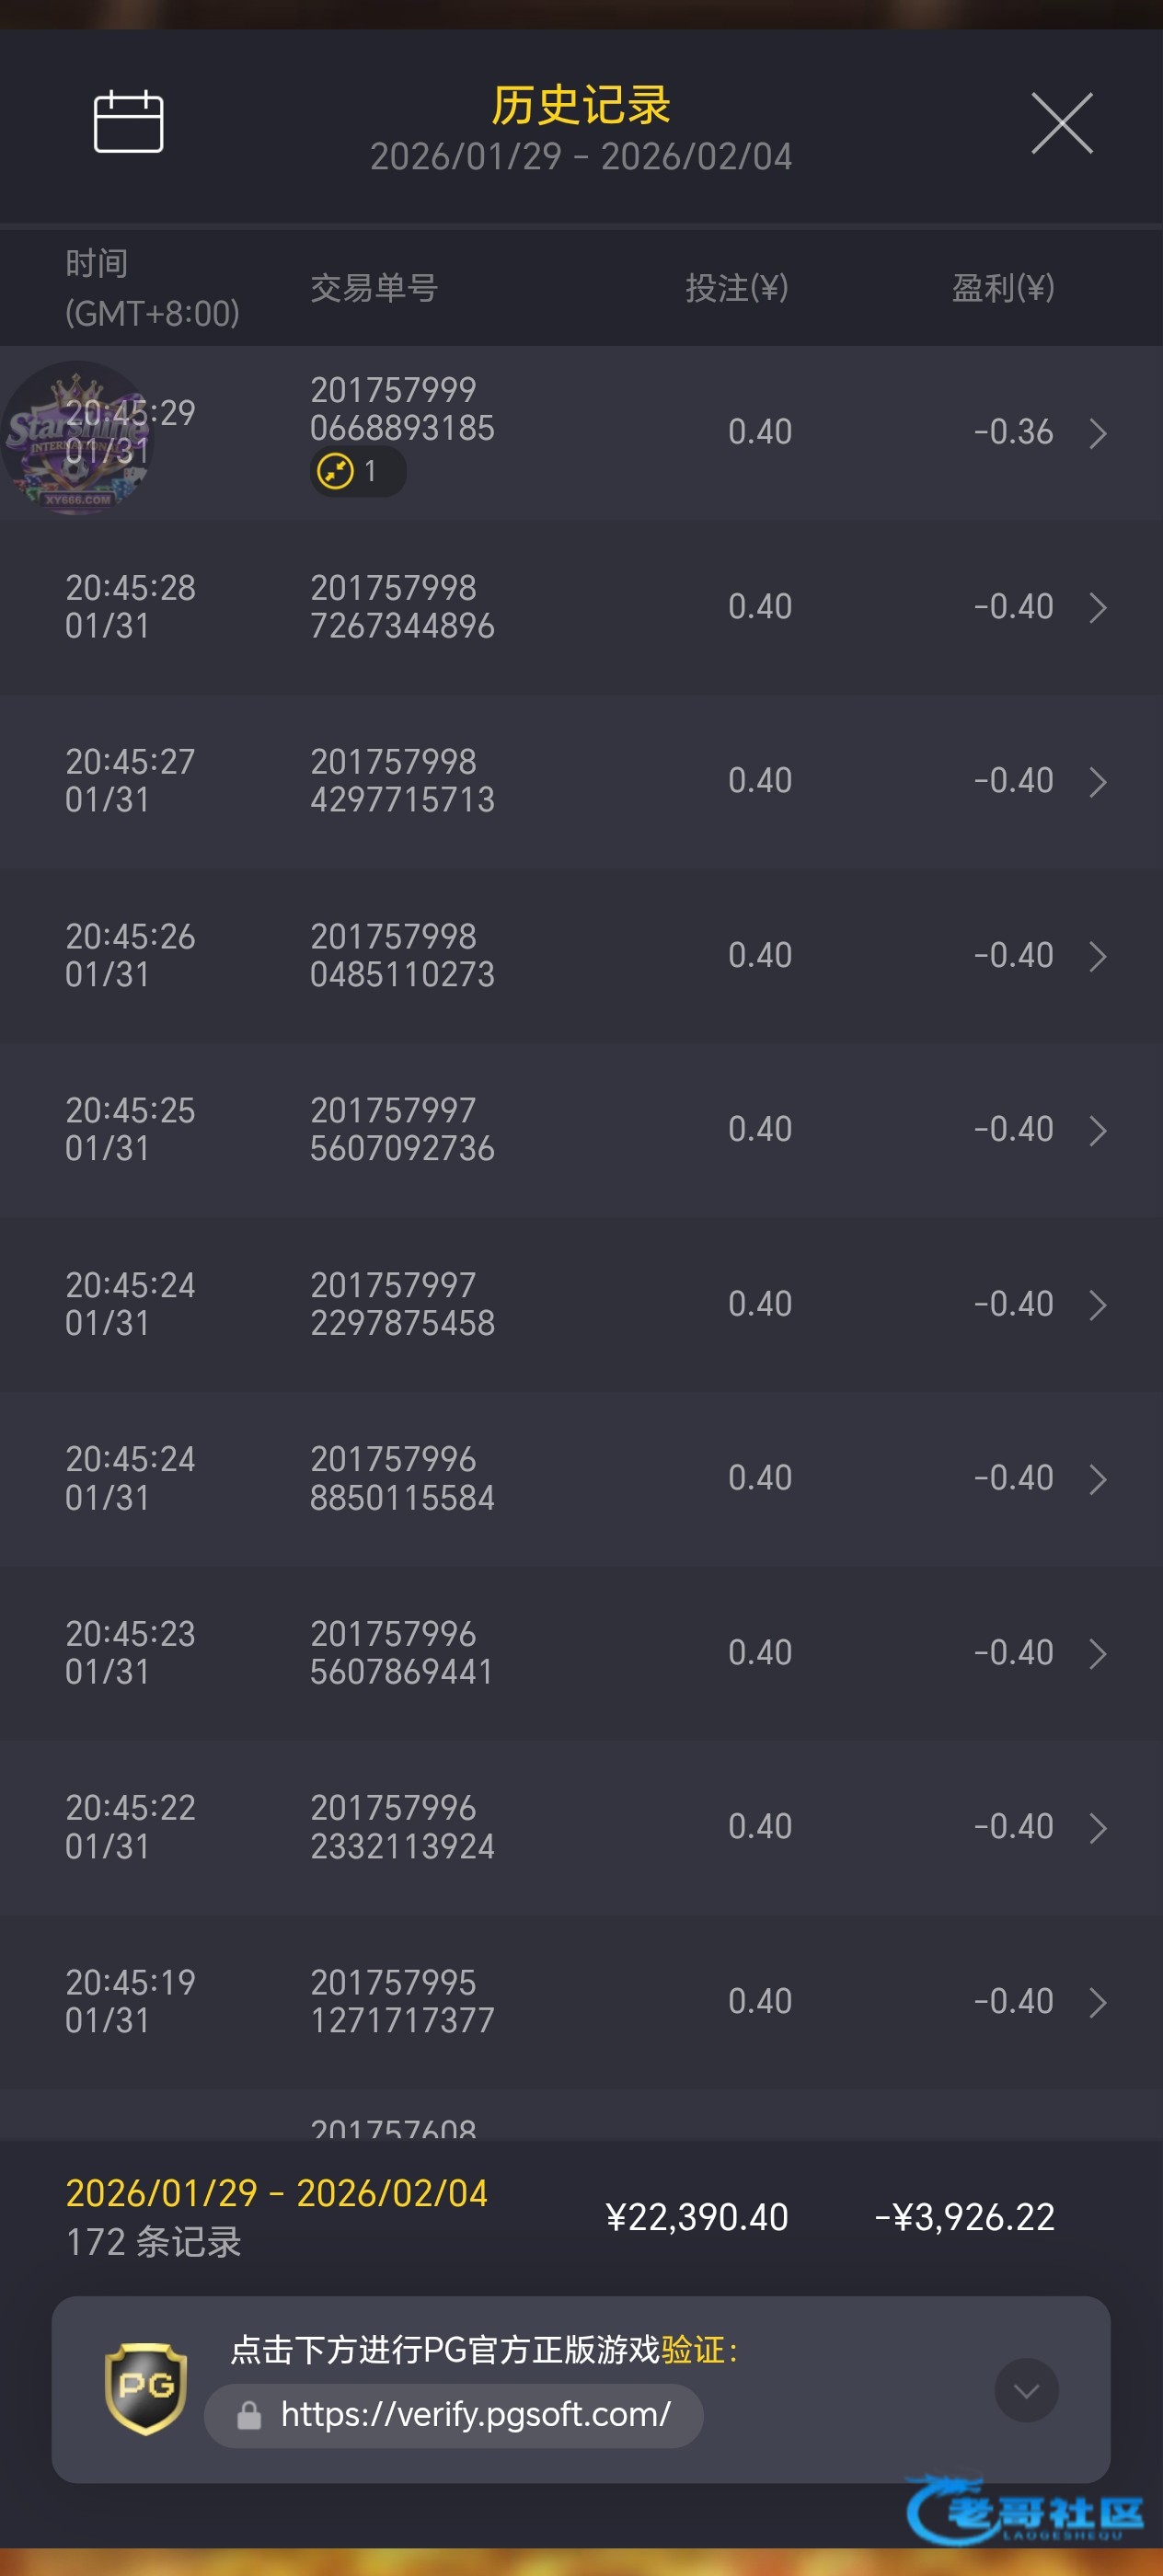
Task: Click the 交易单号 column header
Action: tap(374, 288)
